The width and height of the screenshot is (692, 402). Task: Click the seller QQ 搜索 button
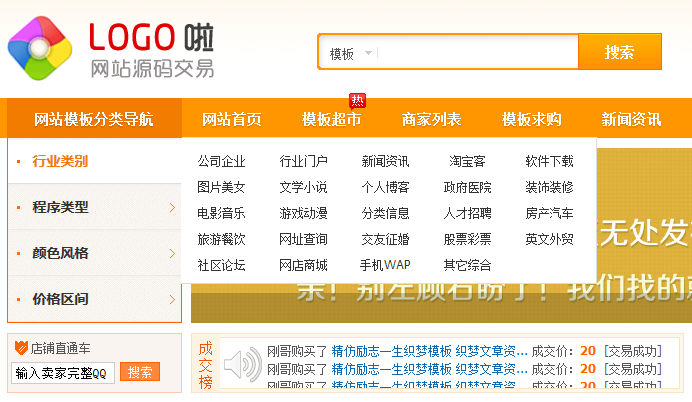[140, 372]
